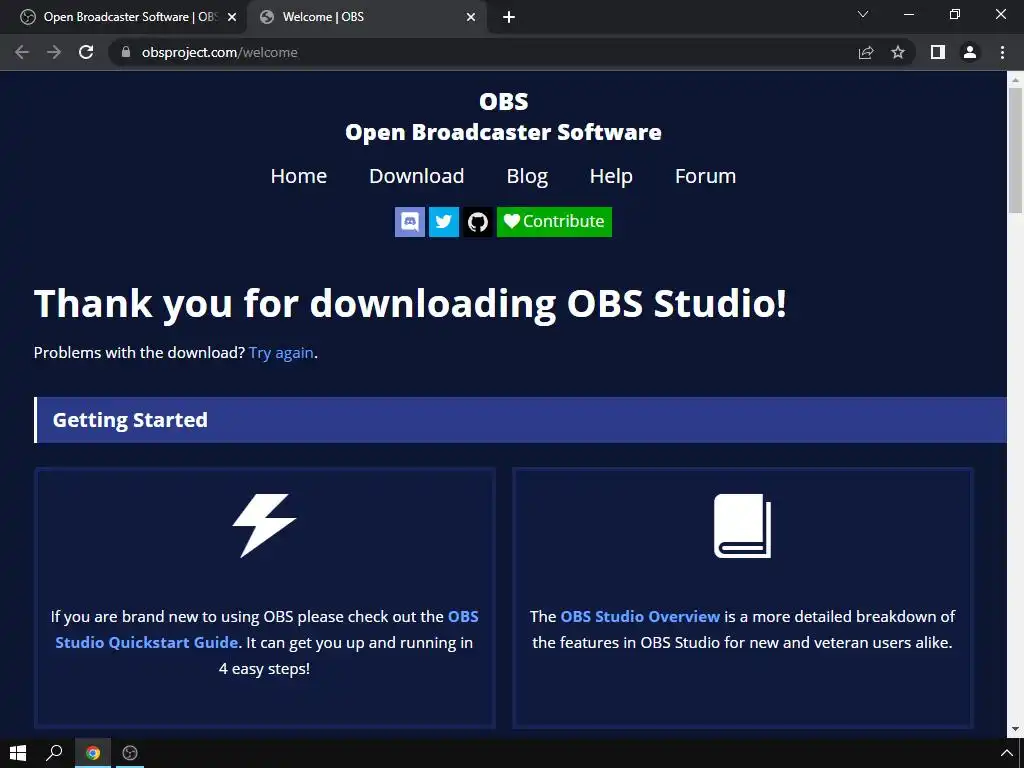This screenshot has height=768, width=1024.
Task: Go forward to the next page
Action: (x=54, y=52)
